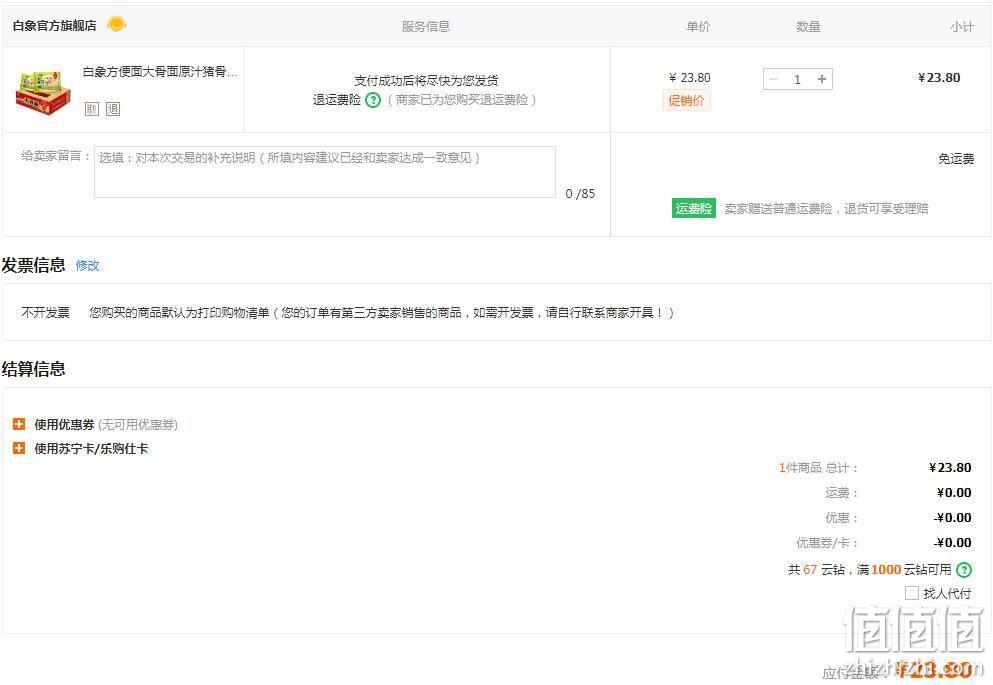Click the unit price ¥ 23.80

tap(690, 78)
